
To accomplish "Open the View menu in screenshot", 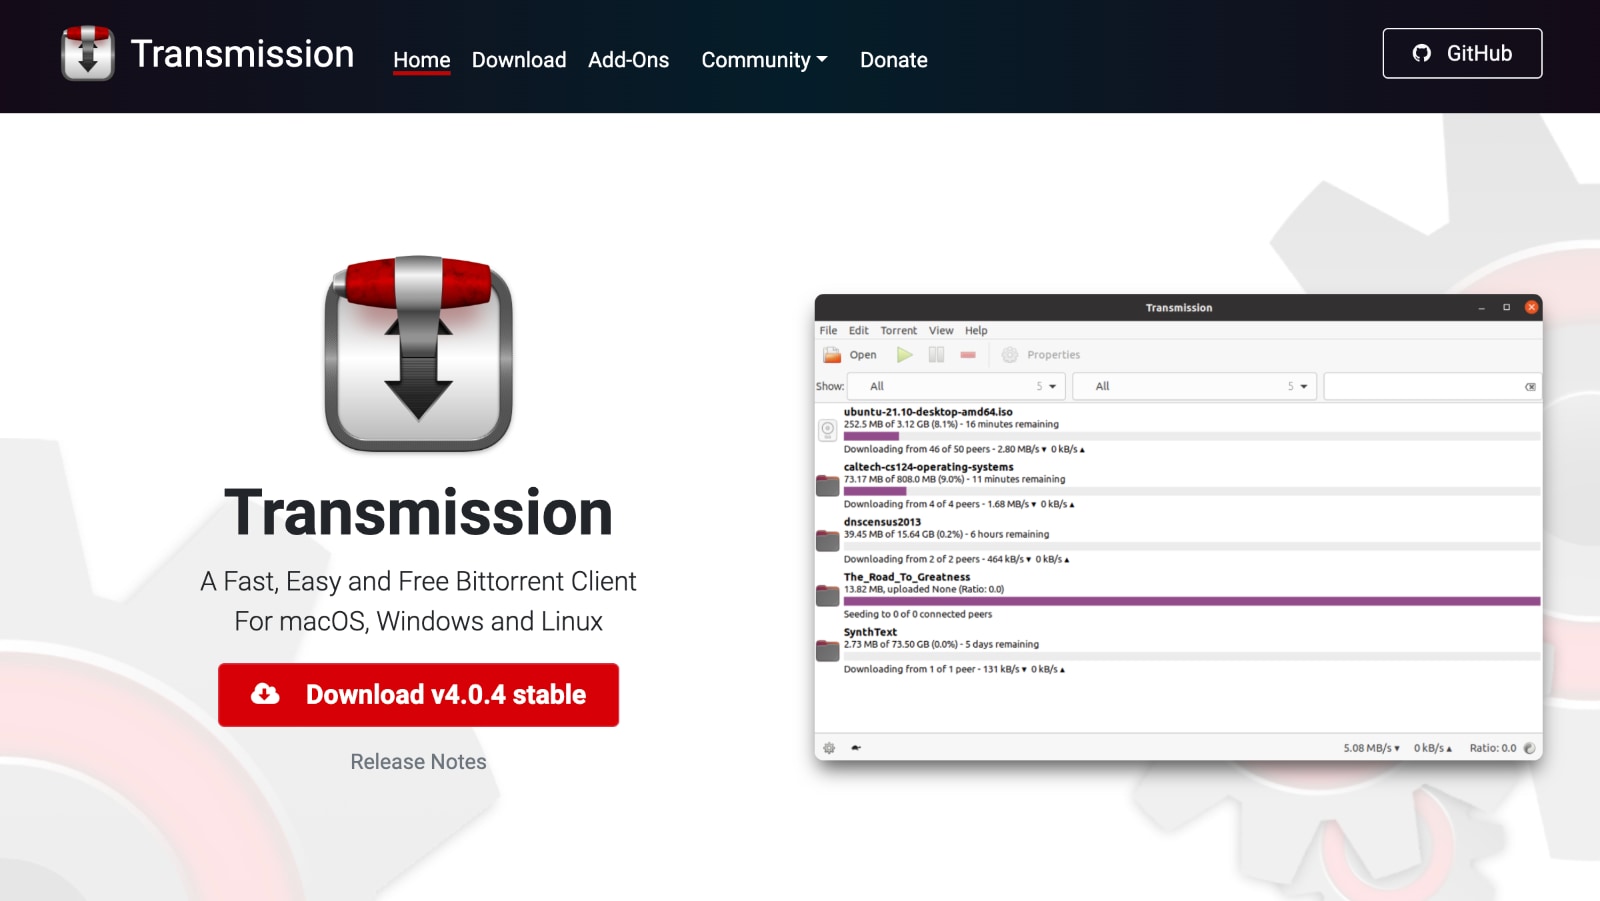I will 941,331.
